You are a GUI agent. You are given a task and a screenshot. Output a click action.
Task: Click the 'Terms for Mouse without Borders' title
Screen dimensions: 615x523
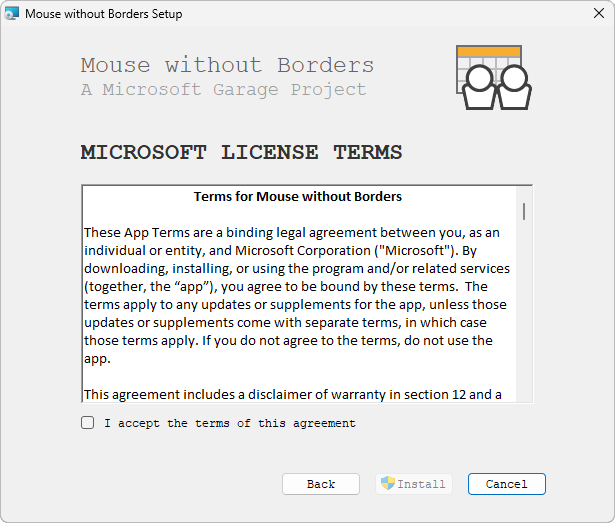[298, 197]
